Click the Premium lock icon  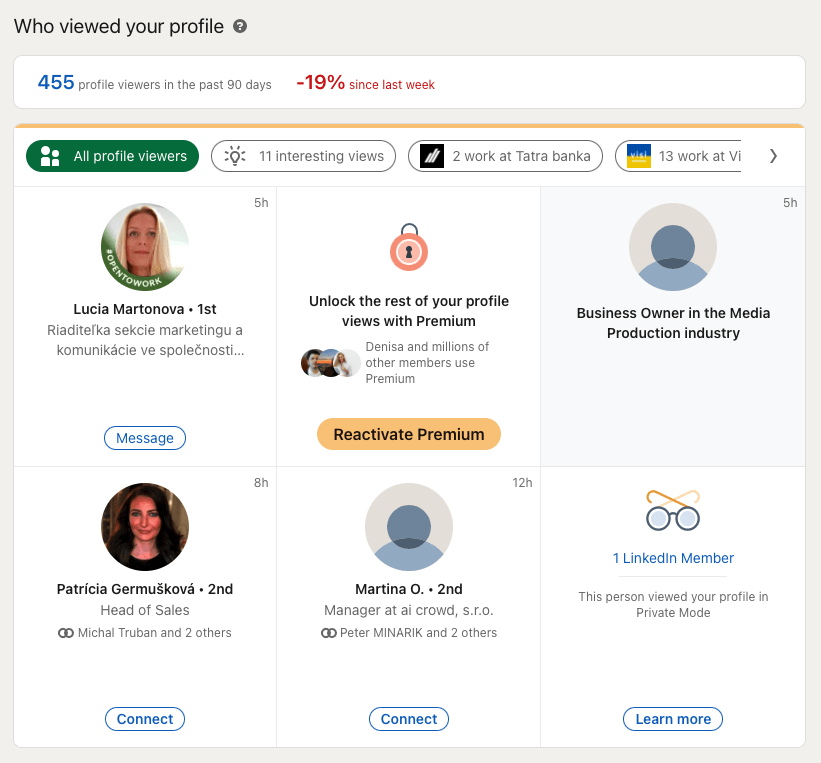click(409, 247)
